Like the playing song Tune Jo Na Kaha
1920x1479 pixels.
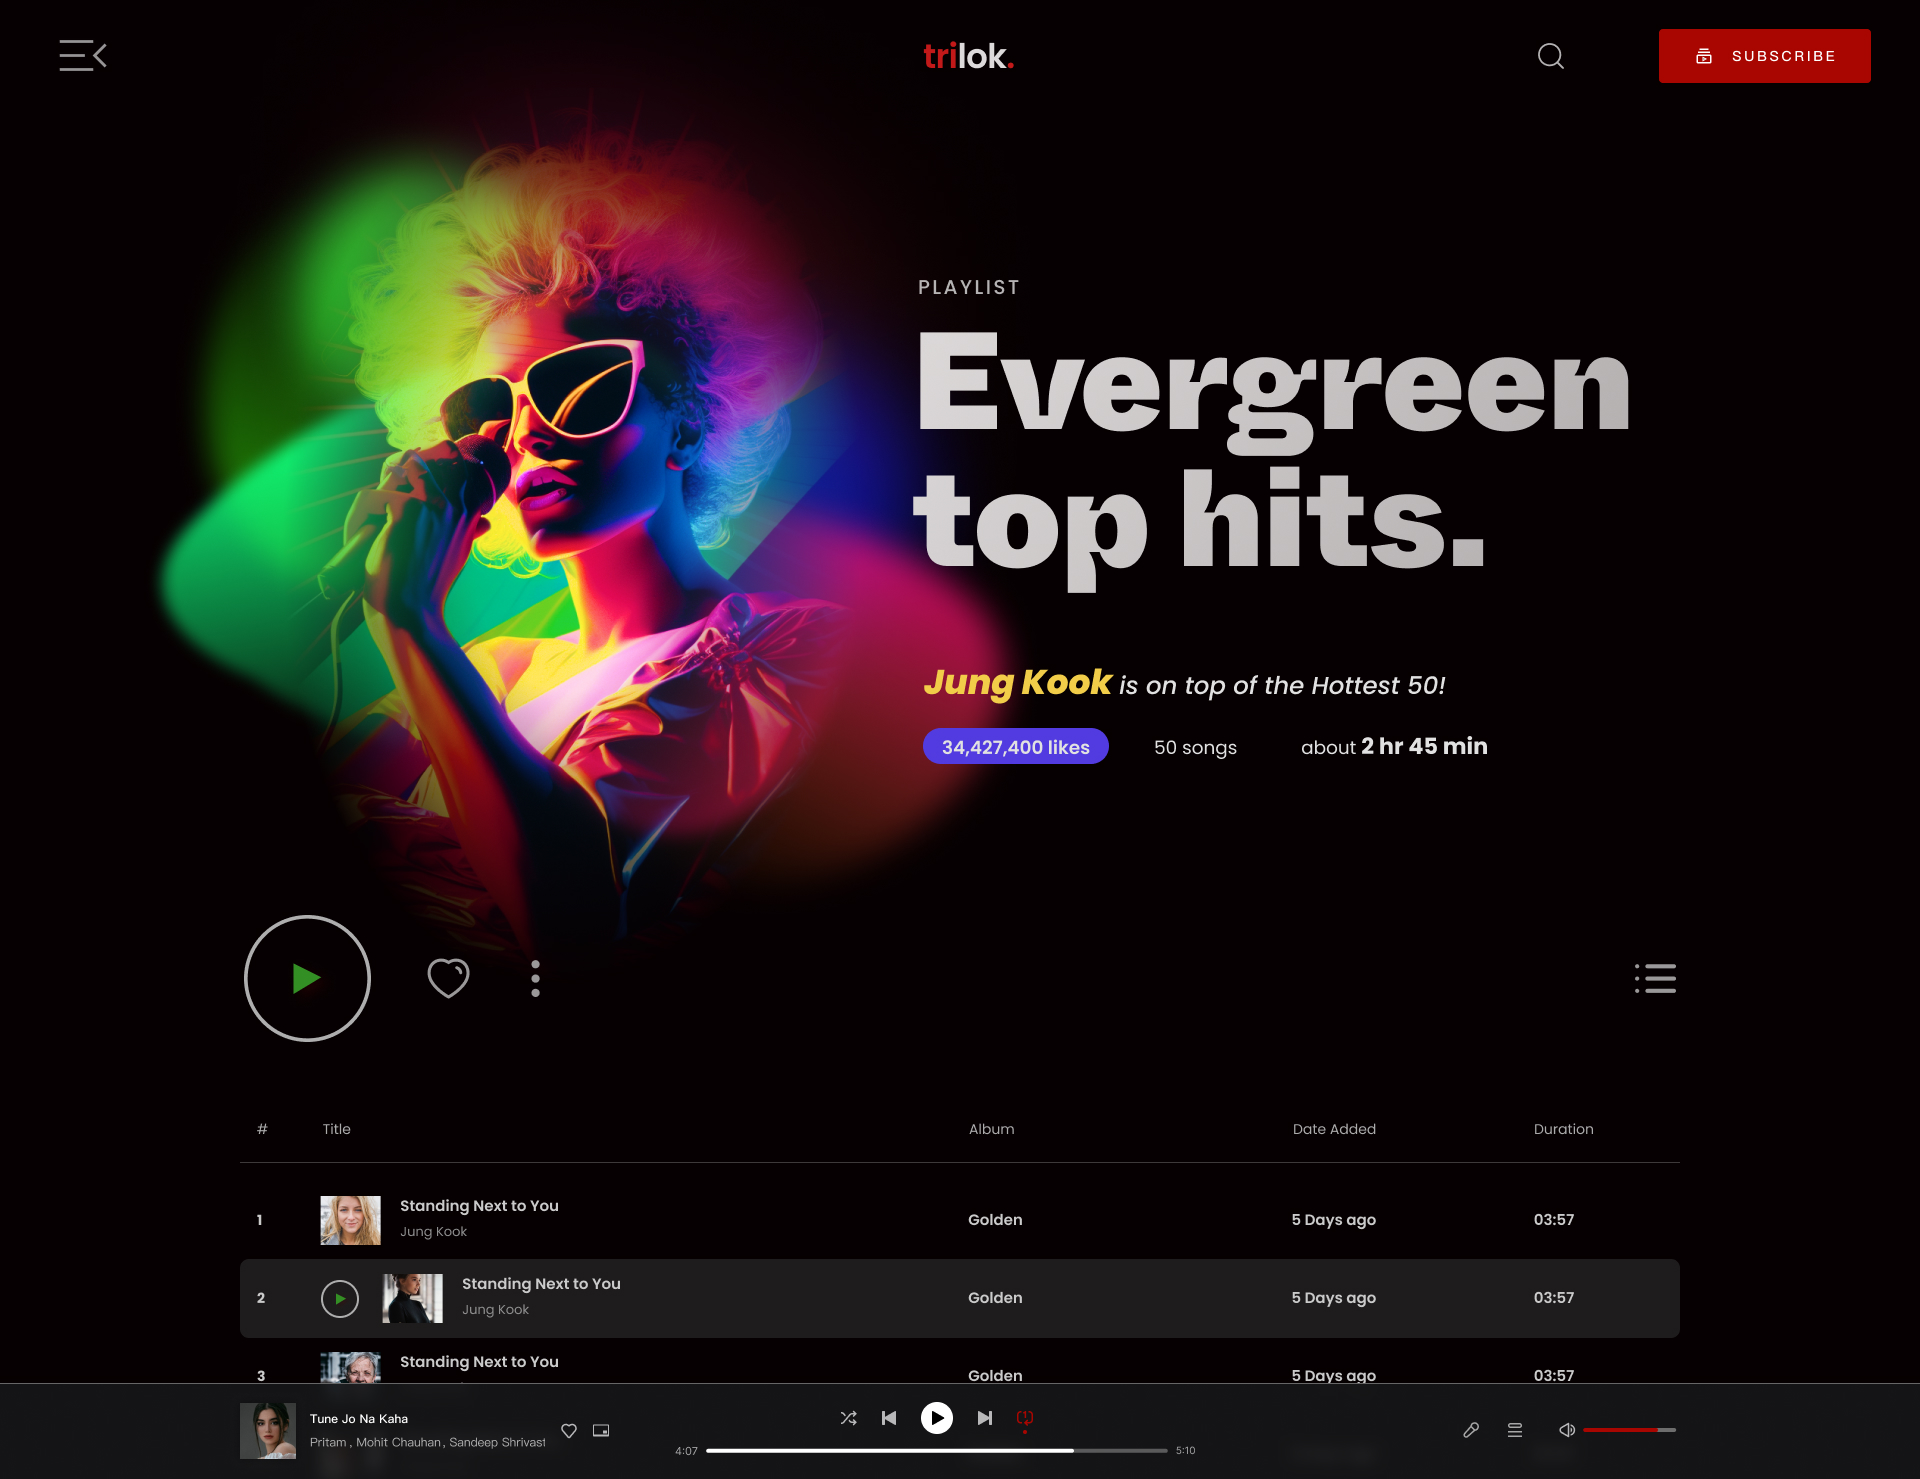point(568,1430)
